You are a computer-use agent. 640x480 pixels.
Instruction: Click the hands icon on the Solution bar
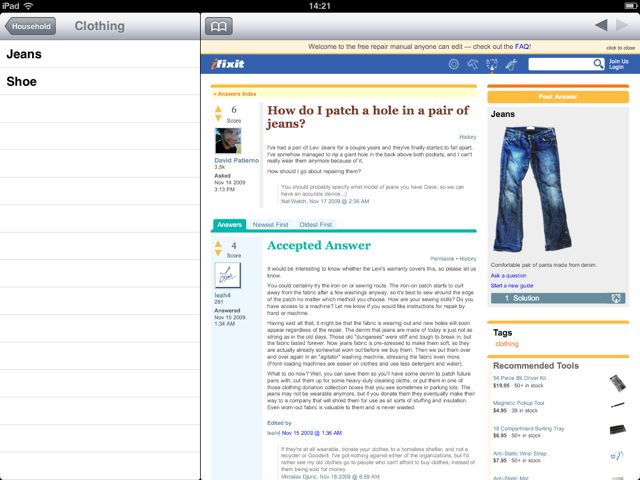616,298
